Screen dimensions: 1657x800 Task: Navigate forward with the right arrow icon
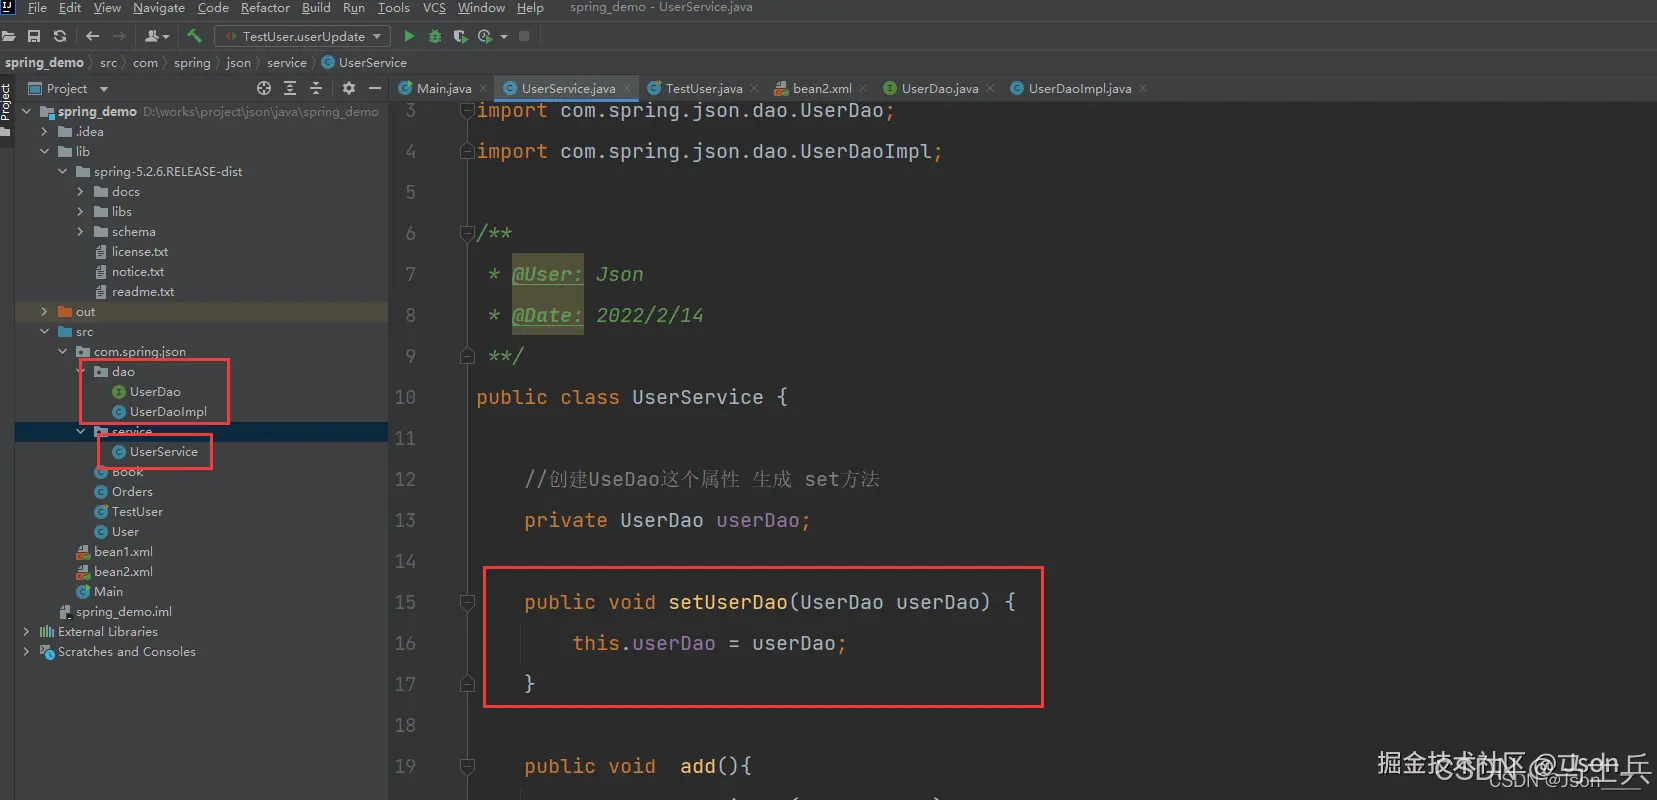point(119,36)
